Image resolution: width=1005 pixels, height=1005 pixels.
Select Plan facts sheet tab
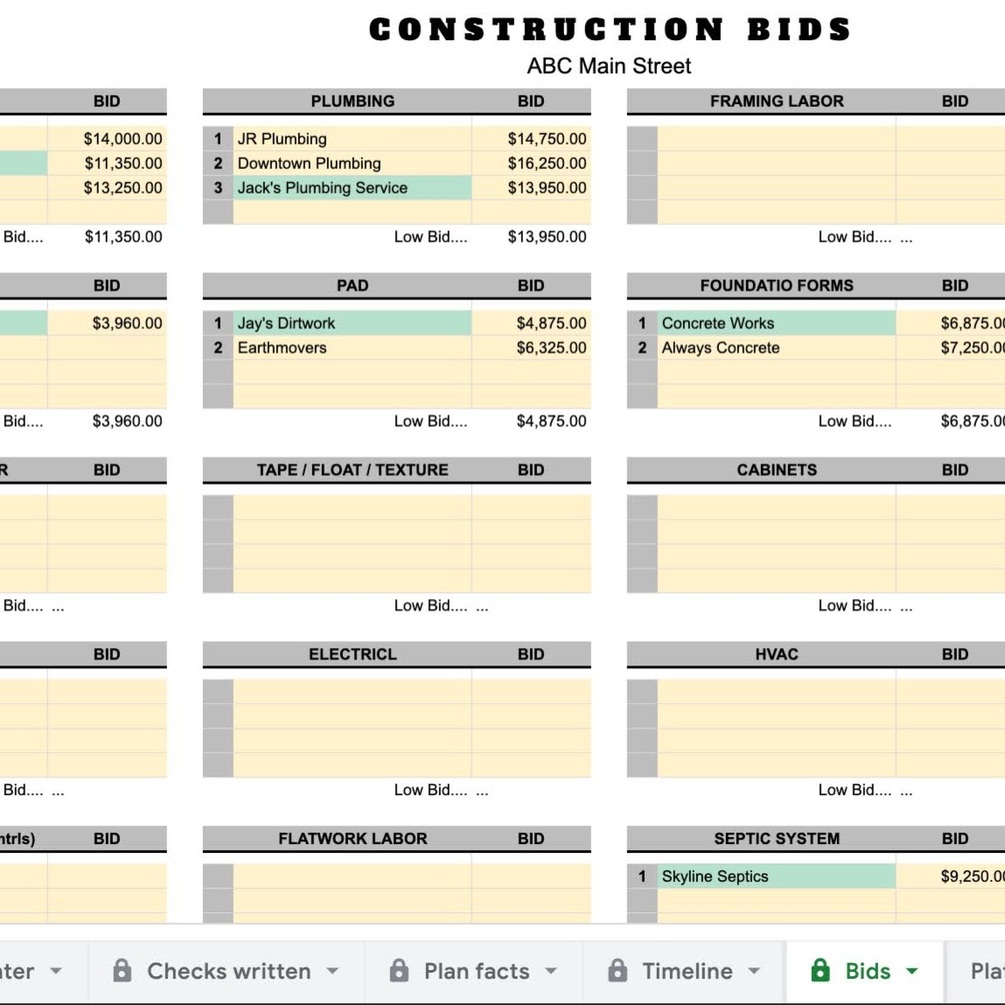pyautogui.click(x=476, y=971)
